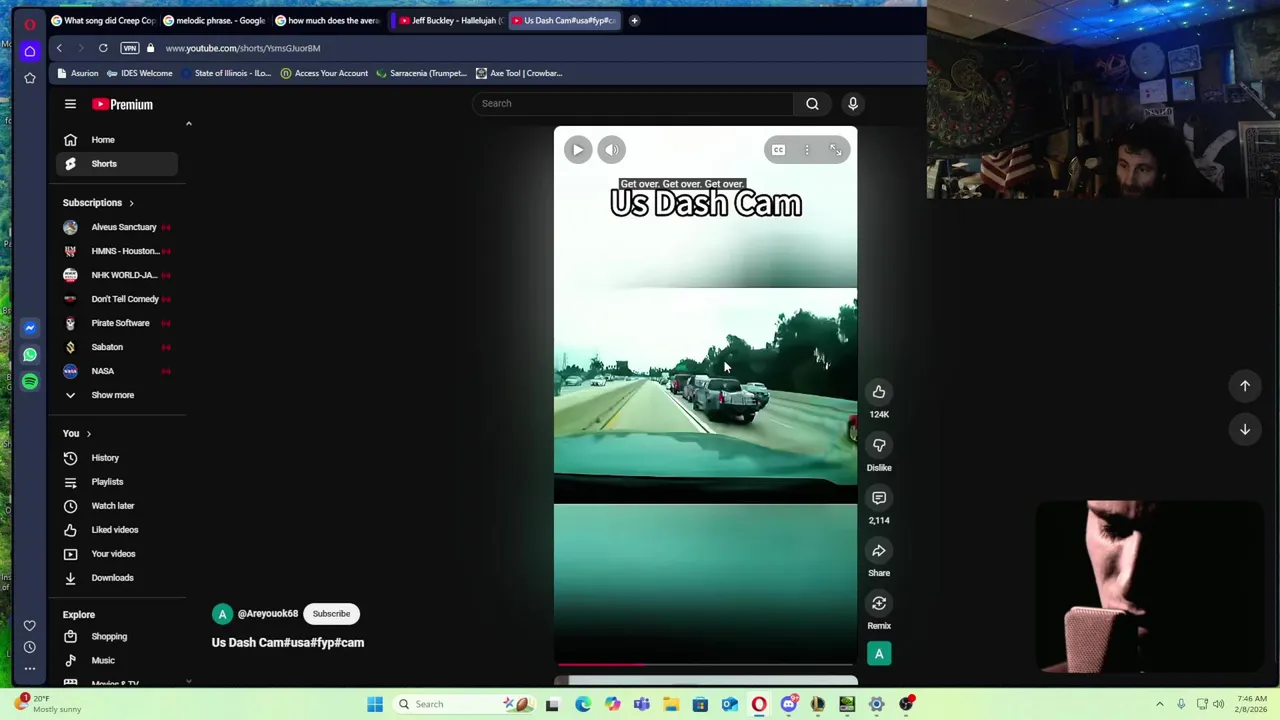Open Asurion bookmark

point(78,73)
